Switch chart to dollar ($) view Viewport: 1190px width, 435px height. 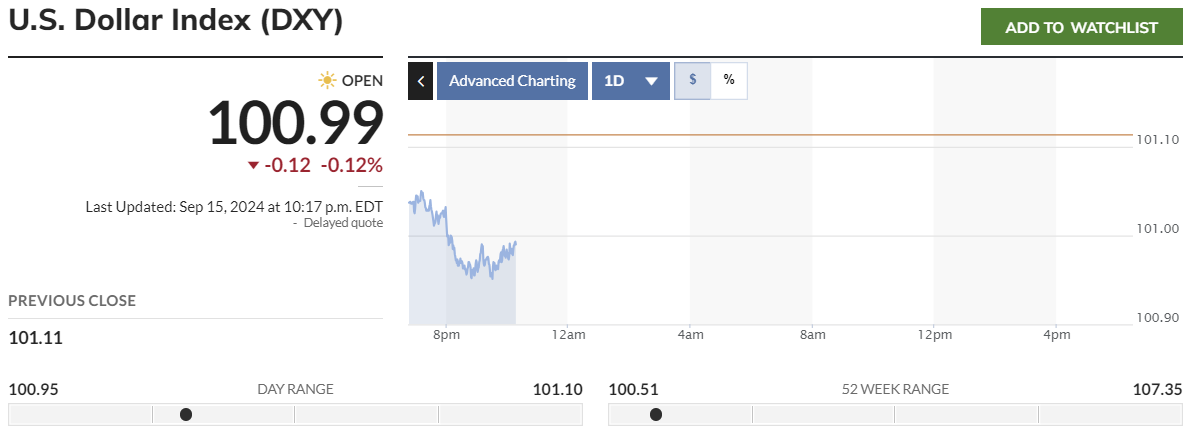coord(692,81)
